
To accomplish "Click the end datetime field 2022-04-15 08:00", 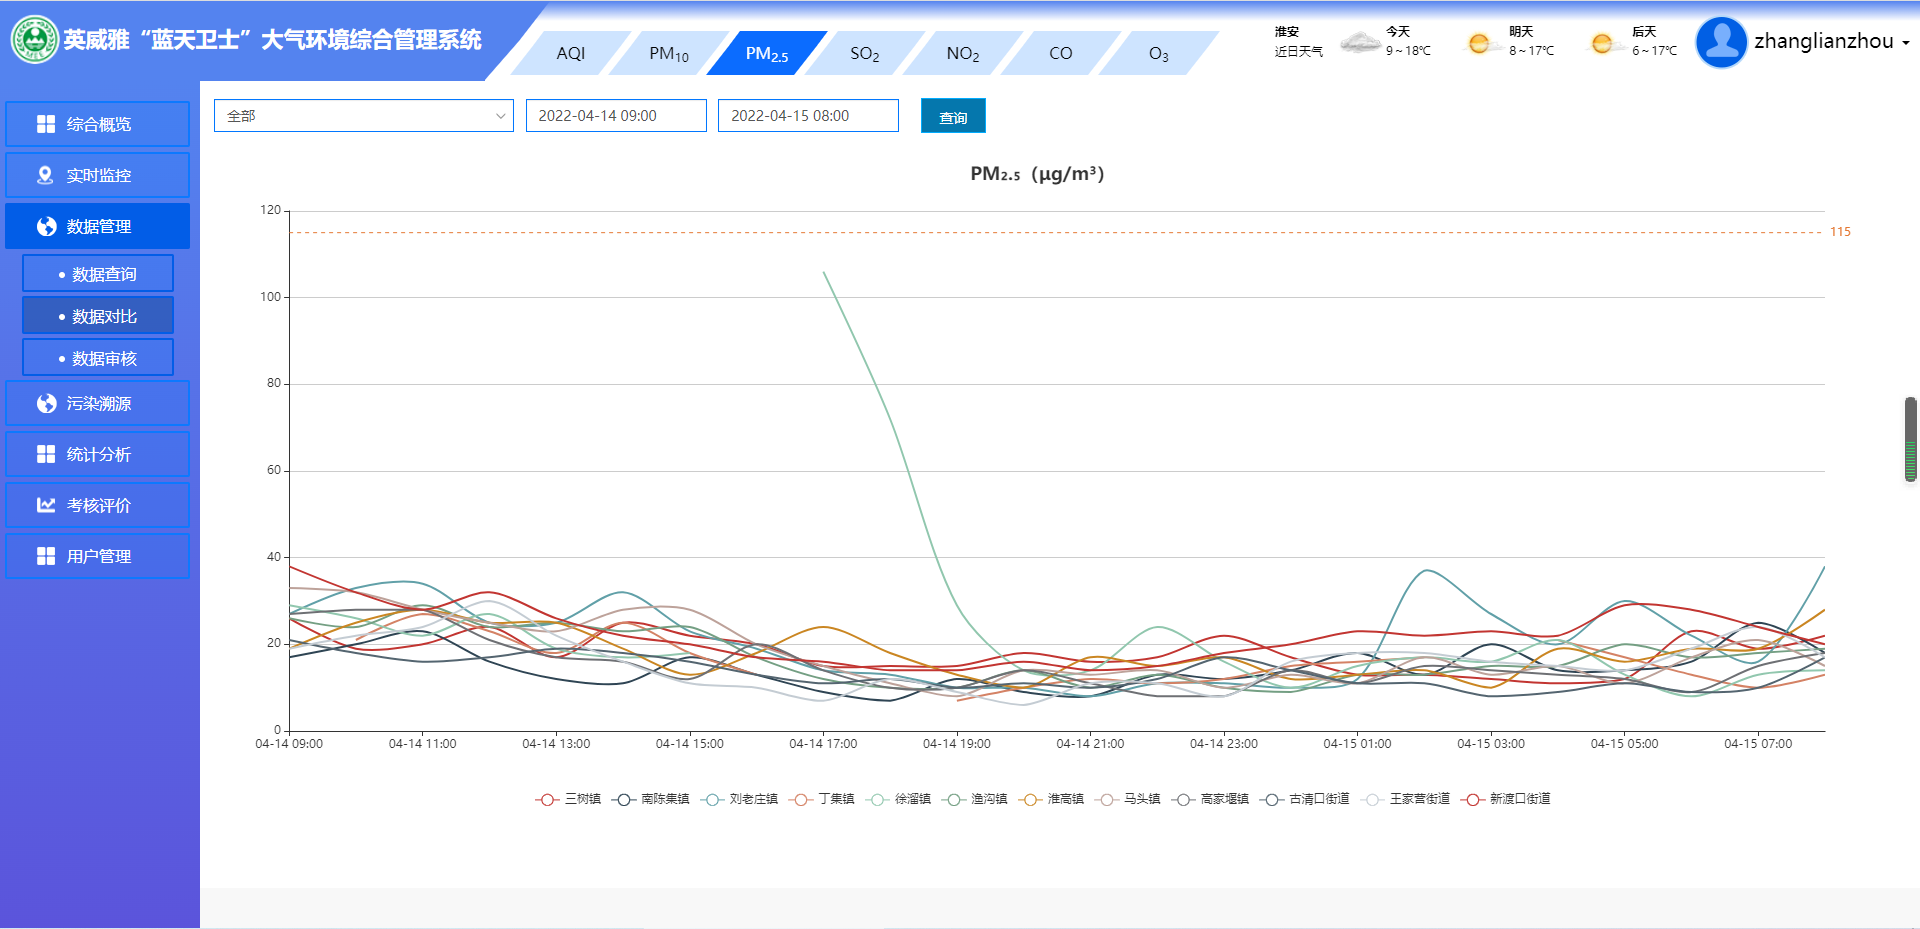I will click(x=807, y=116).
